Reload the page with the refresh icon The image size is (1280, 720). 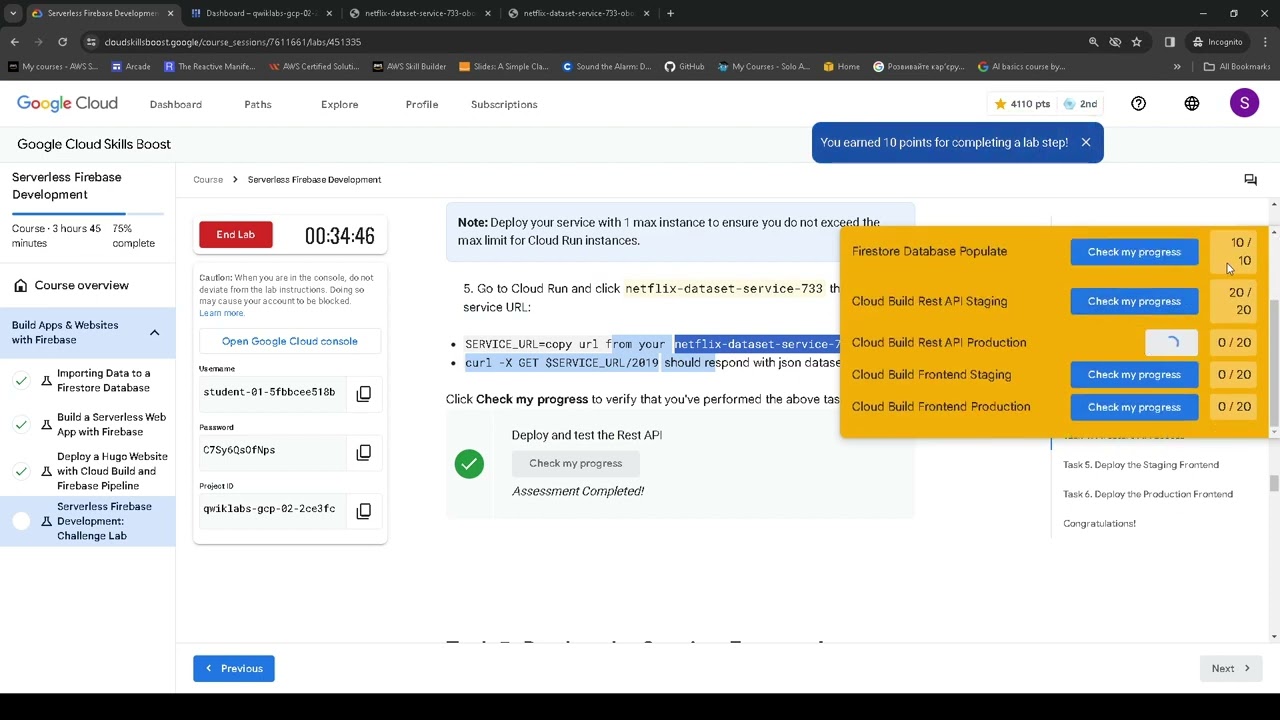pyautogui.click(x=62, y=42)
